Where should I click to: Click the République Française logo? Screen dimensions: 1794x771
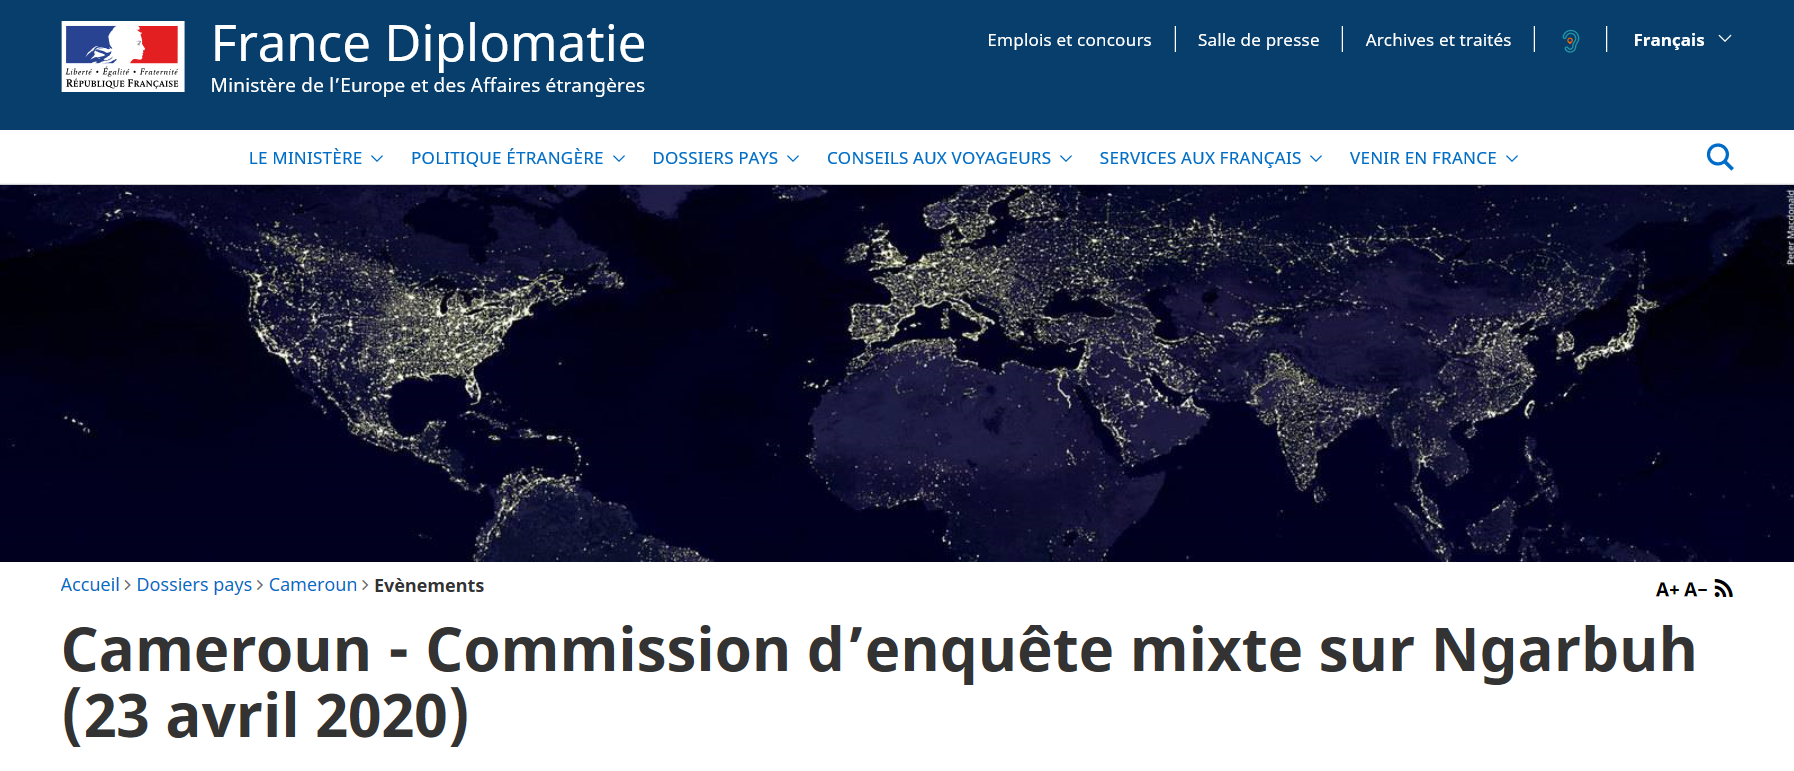[x=123, y=57]
